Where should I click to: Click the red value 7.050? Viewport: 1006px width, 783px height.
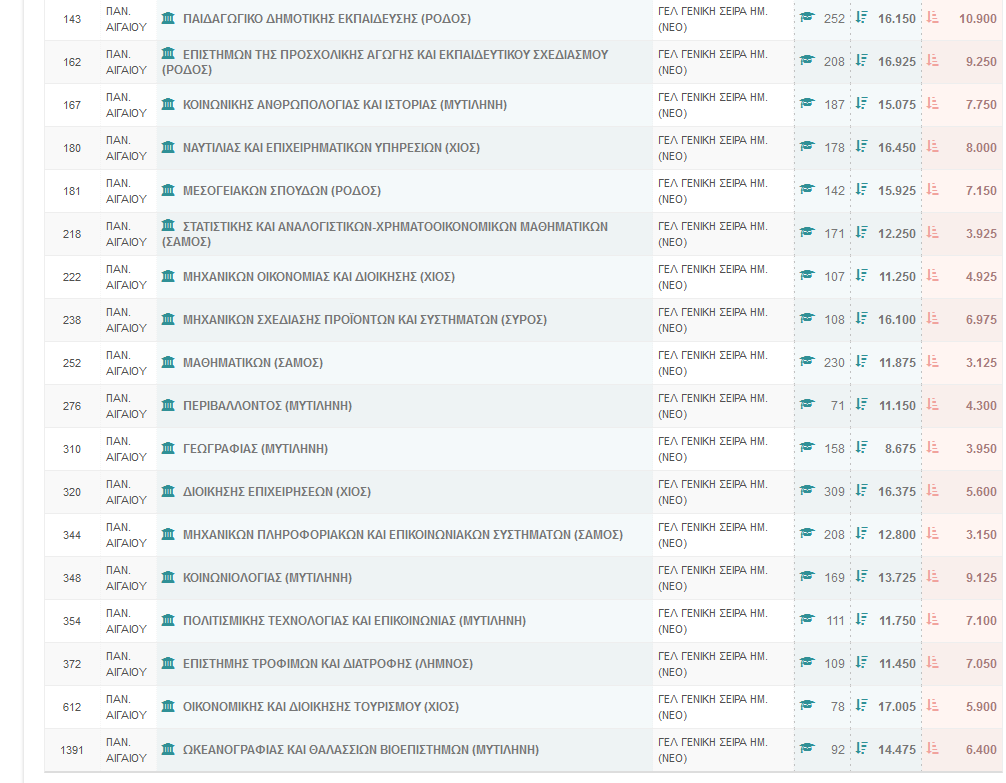coord(981,664)
